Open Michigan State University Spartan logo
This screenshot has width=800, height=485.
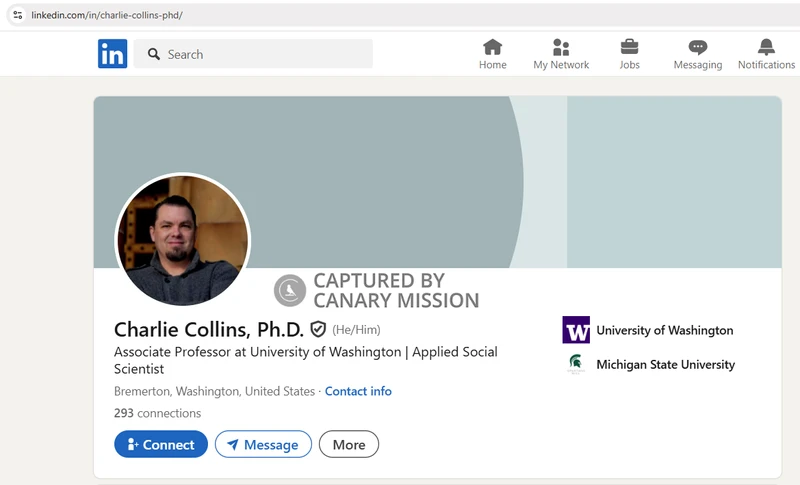[x=576, y=364]
